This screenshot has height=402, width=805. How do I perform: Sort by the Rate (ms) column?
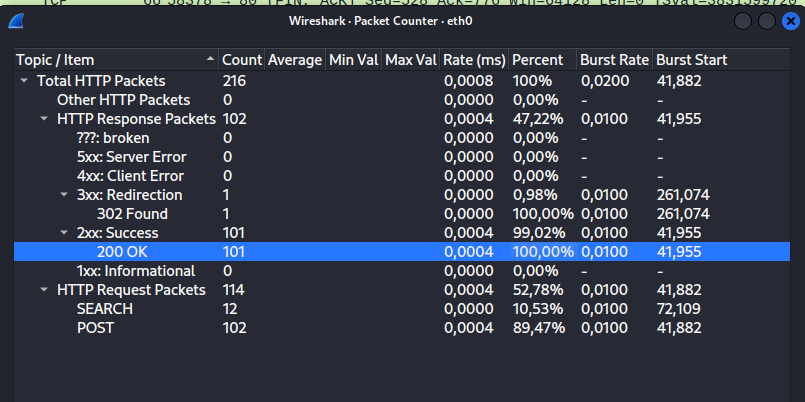(x=475, y=60)
